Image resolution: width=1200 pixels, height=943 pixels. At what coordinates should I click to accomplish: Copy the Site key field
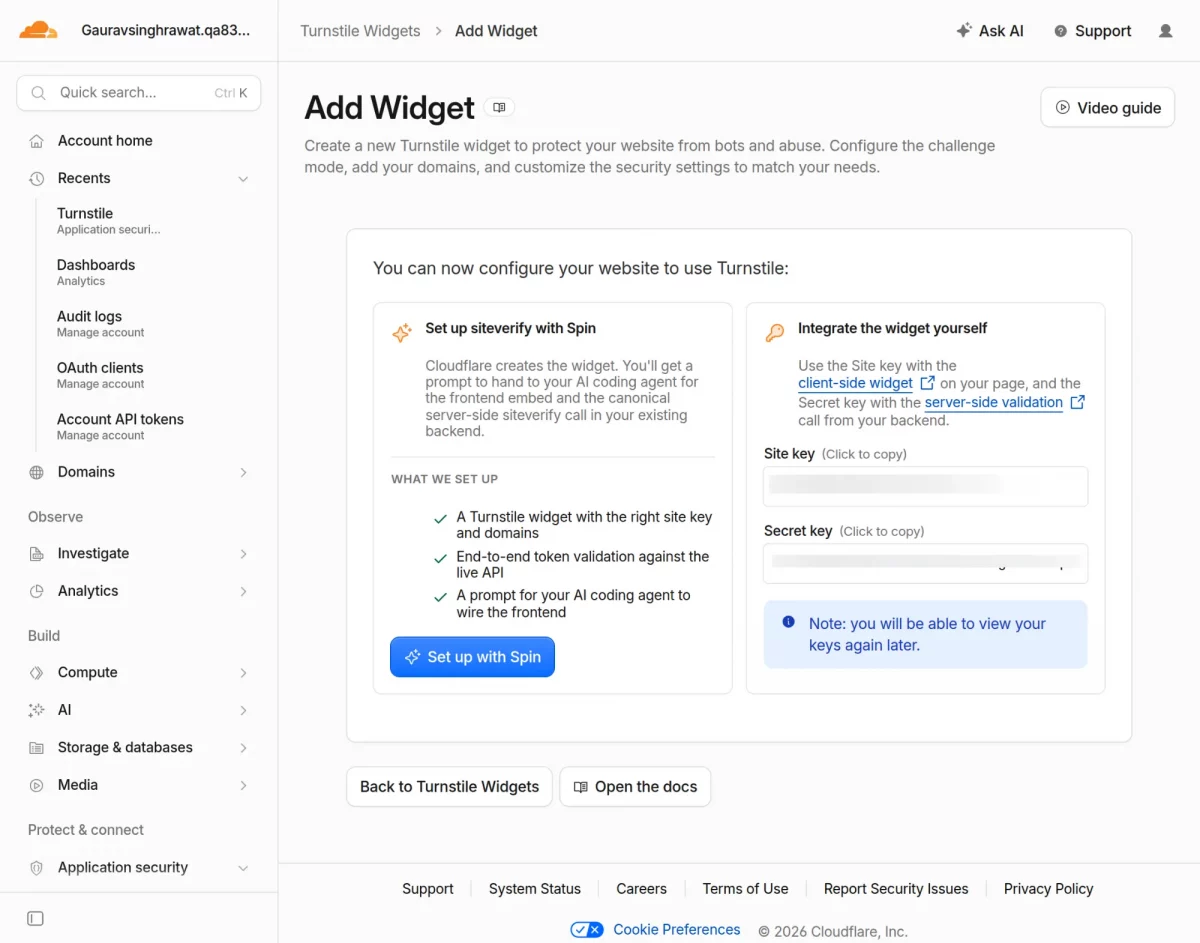pos(925,487)
